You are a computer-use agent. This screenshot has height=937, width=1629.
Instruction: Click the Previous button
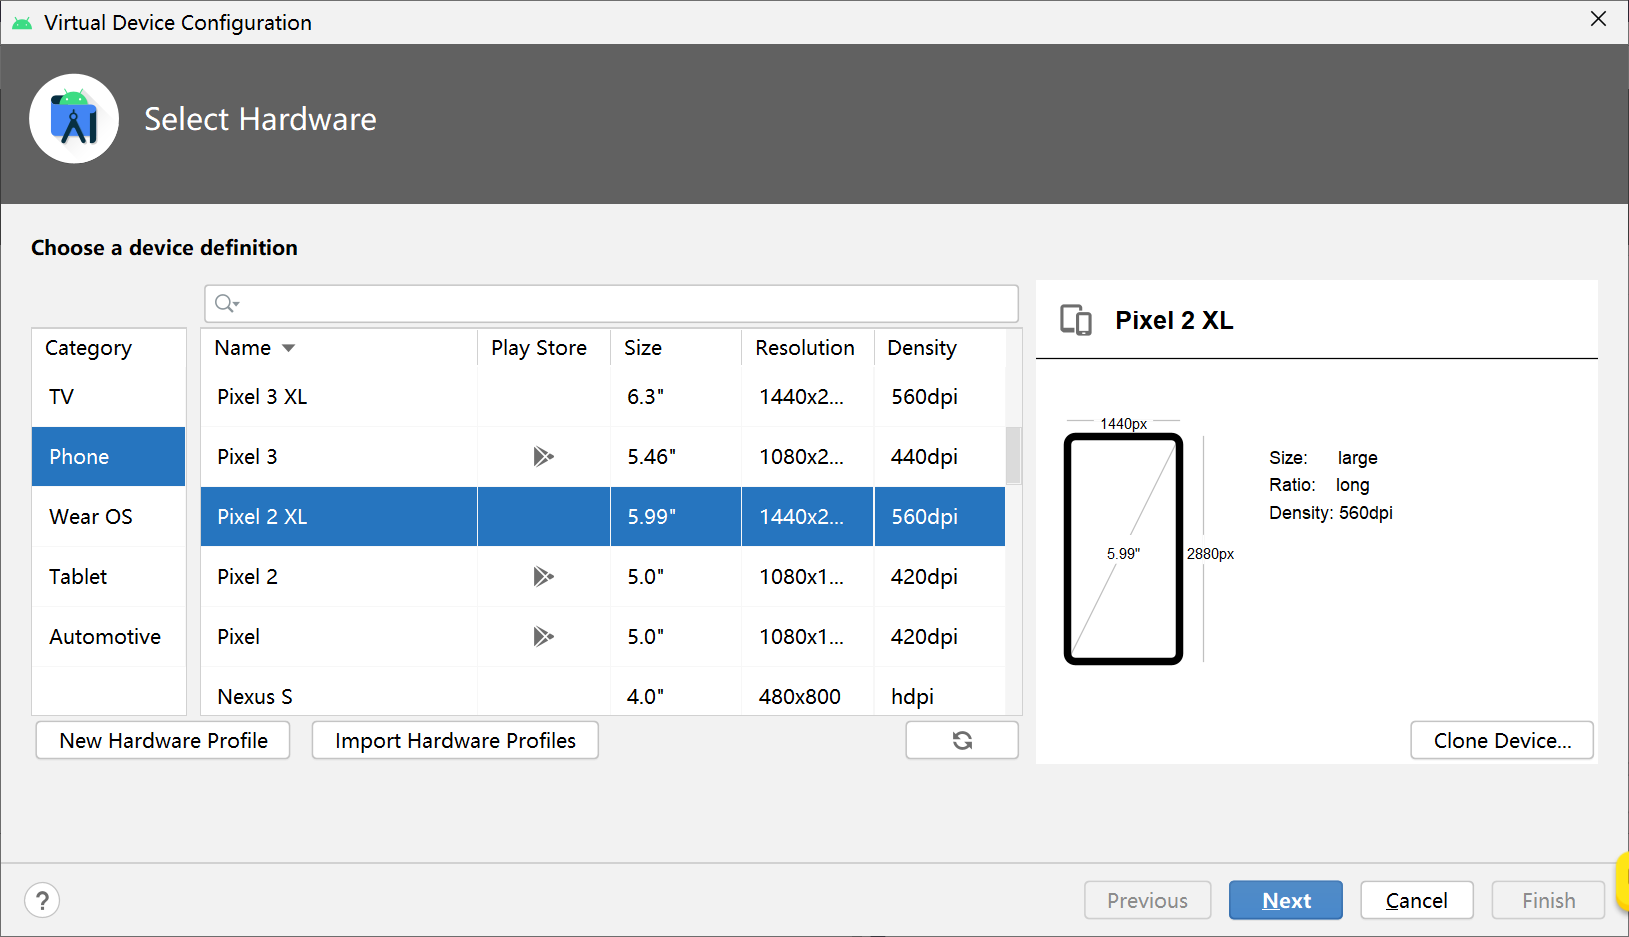point(1148,900)
